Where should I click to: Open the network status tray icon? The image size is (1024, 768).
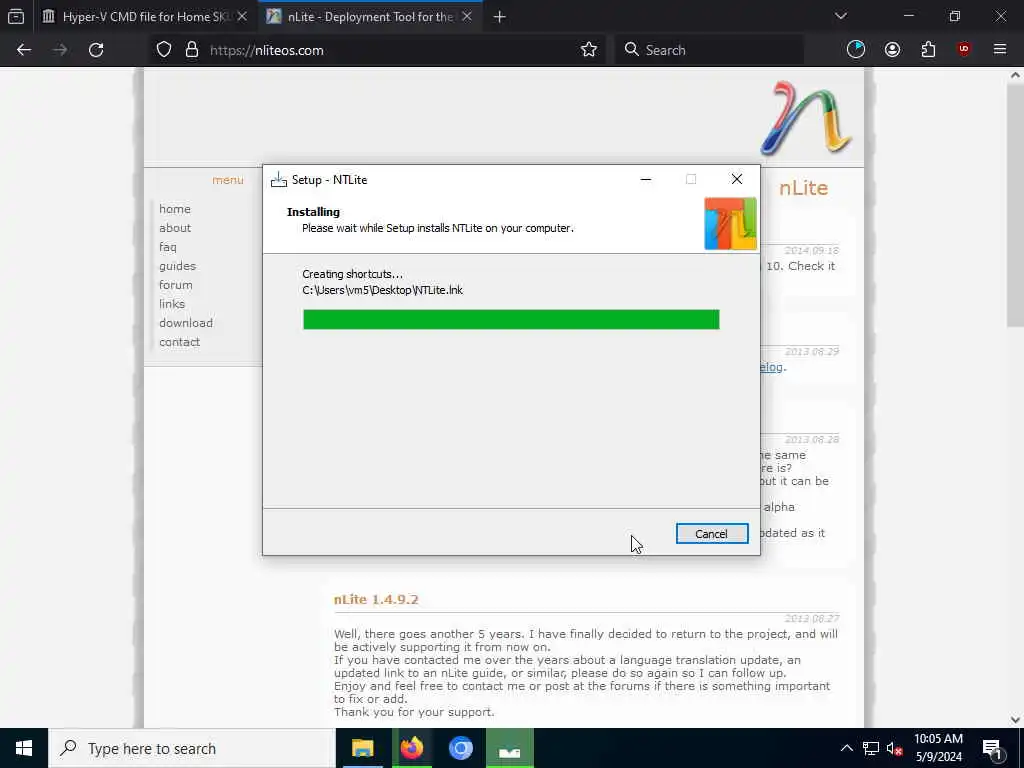871,748
